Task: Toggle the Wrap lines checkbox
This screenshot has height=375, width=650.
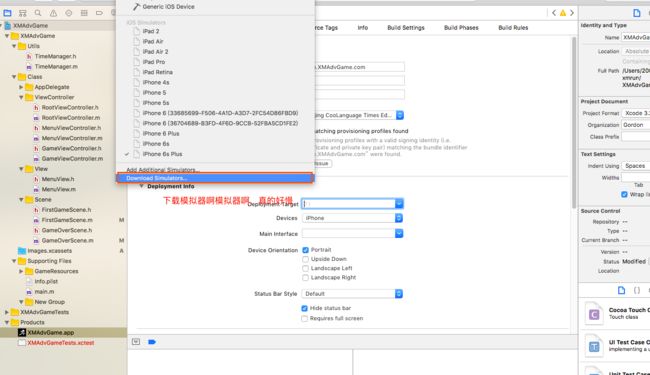Action: [624, 194]
